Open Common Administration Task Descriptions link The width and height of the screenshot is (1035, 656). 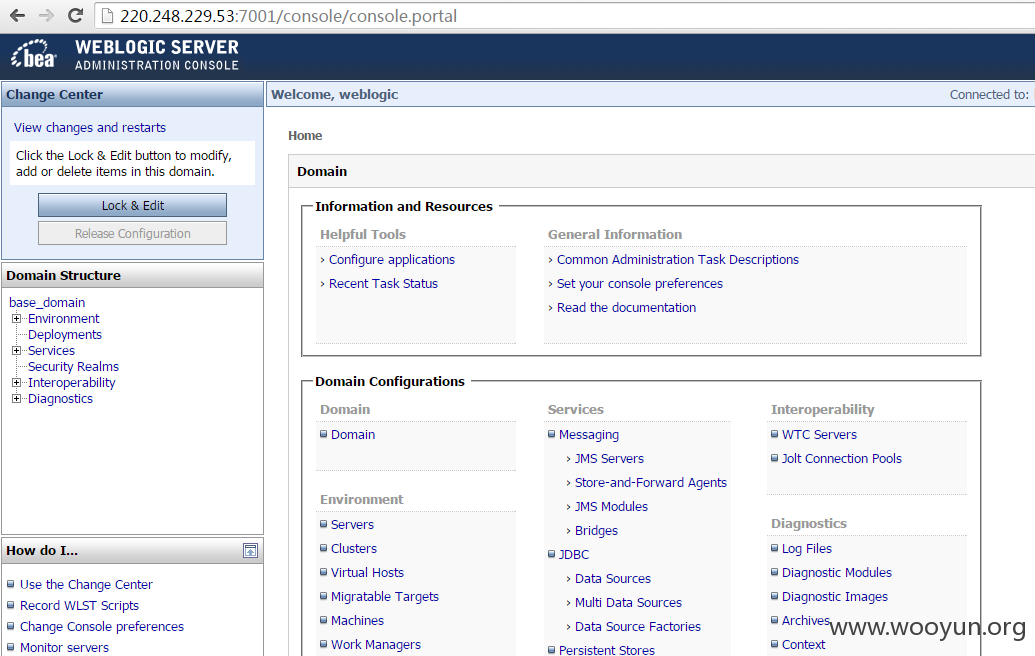[x=678, y=259]
